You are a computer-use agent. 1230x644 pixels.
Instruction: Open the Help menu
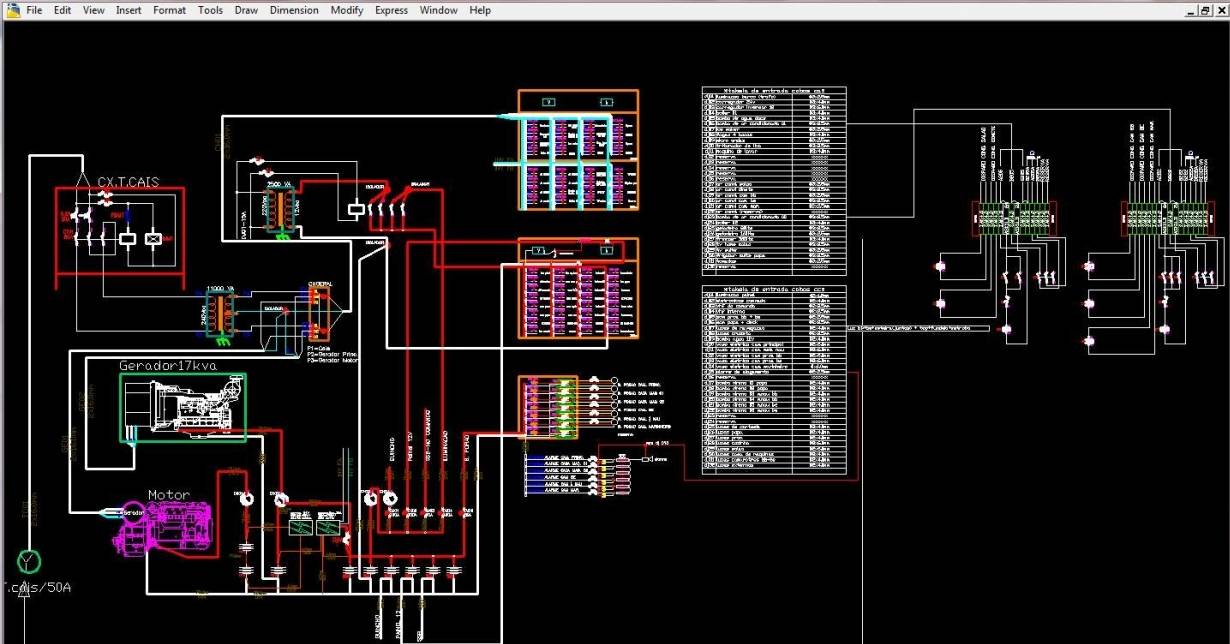click(480, 10)
